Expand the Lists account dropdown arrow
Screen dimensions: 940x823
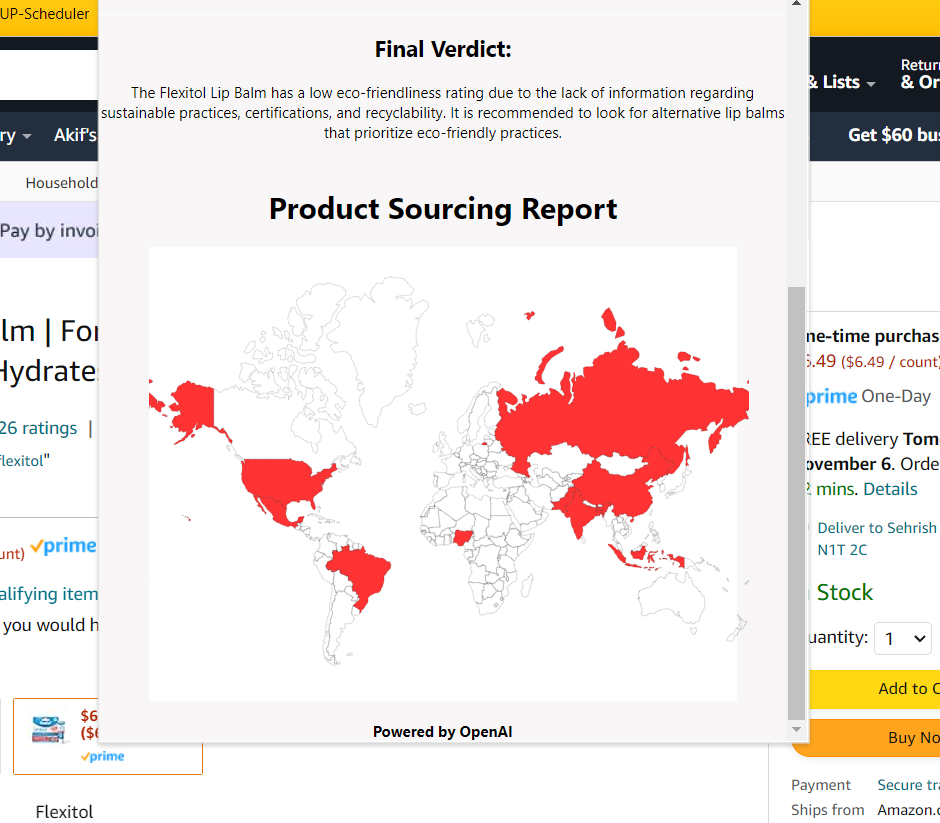(871, 84)
